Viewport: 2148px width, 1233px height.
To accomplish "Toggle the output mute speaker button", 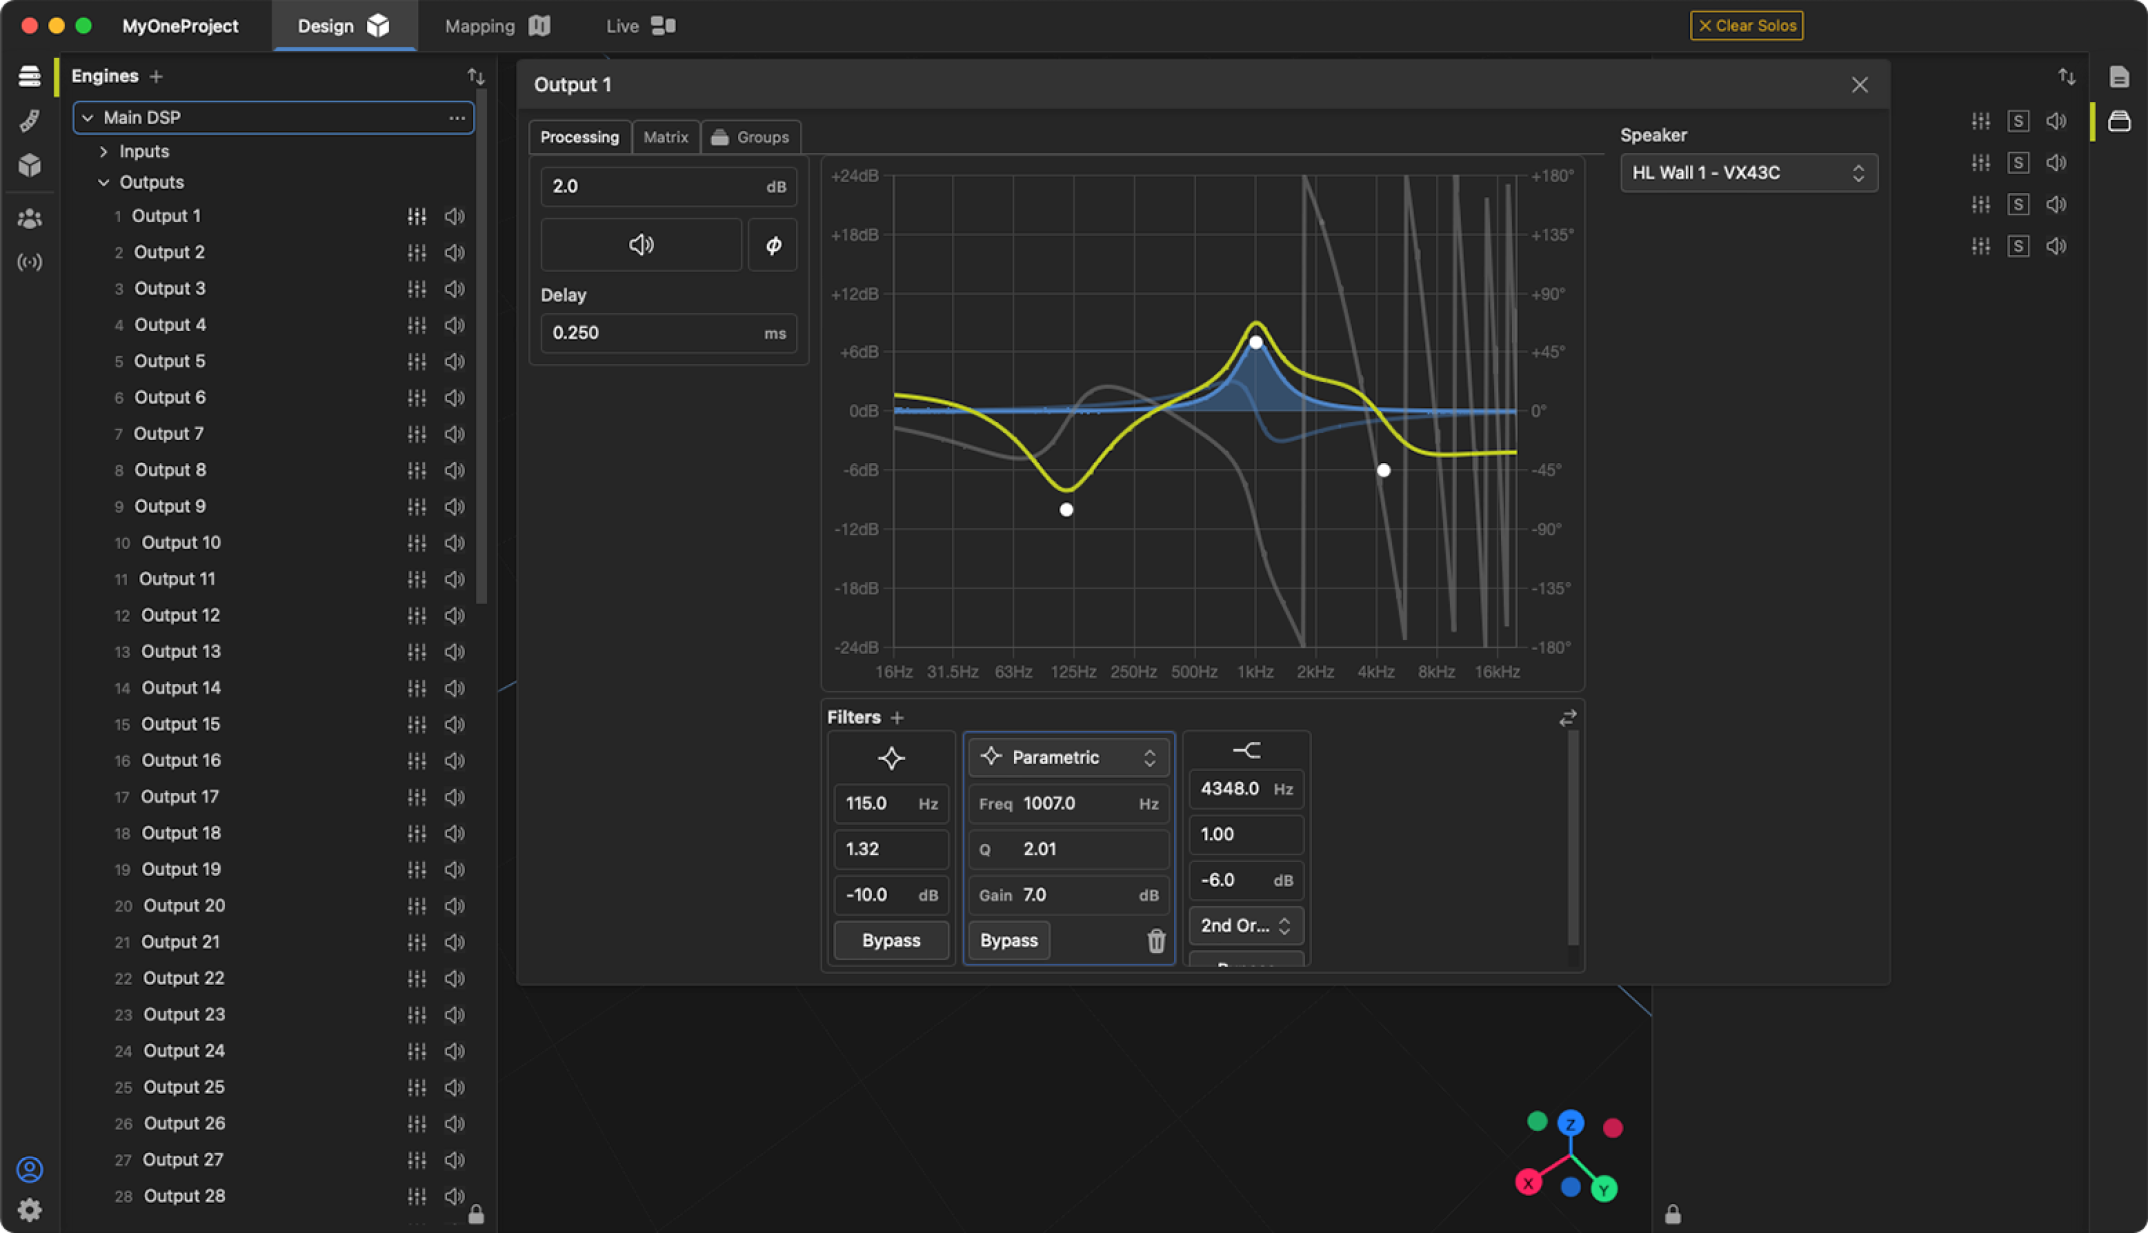I will (x=641, y=245).
